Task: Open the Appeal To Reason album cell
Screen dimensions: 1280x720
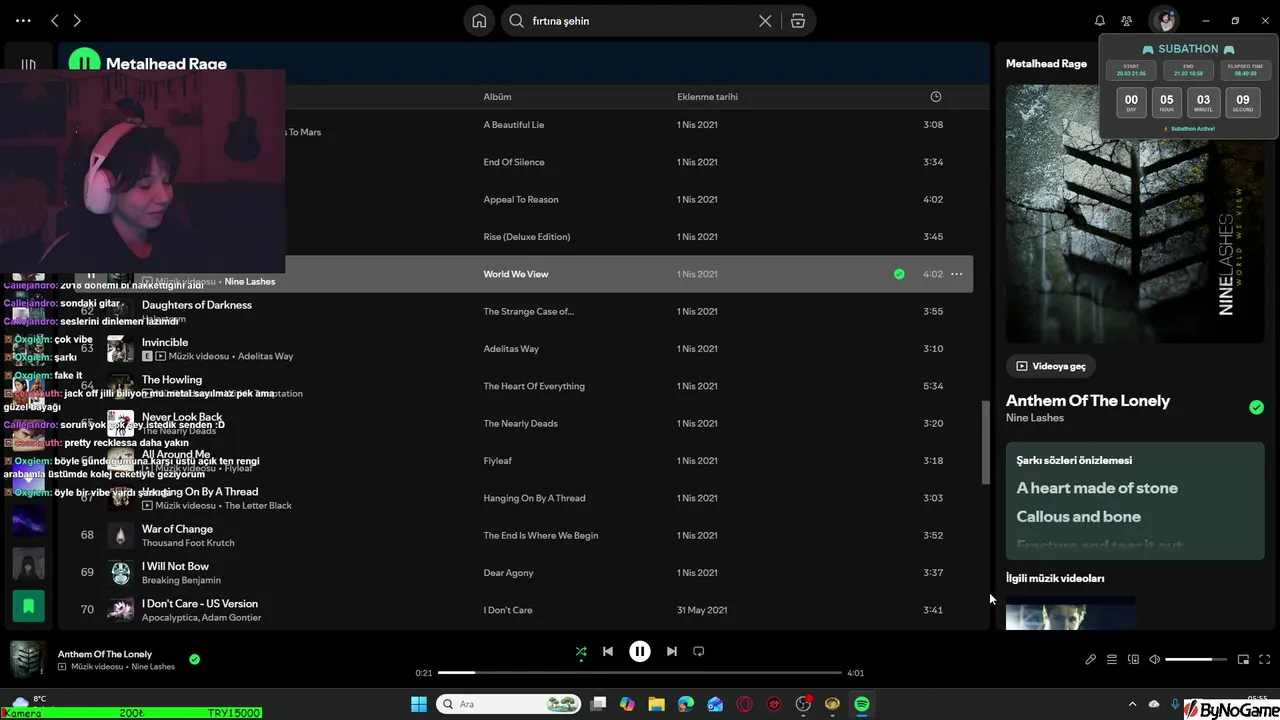Action: coord(521,200)
